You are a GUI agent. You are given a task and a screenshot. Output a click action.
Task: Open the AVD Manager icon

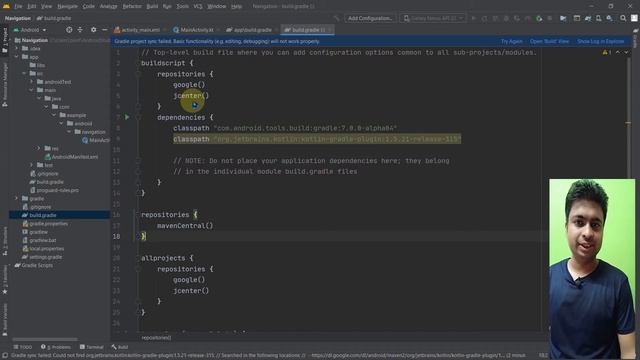click(598, 18)
